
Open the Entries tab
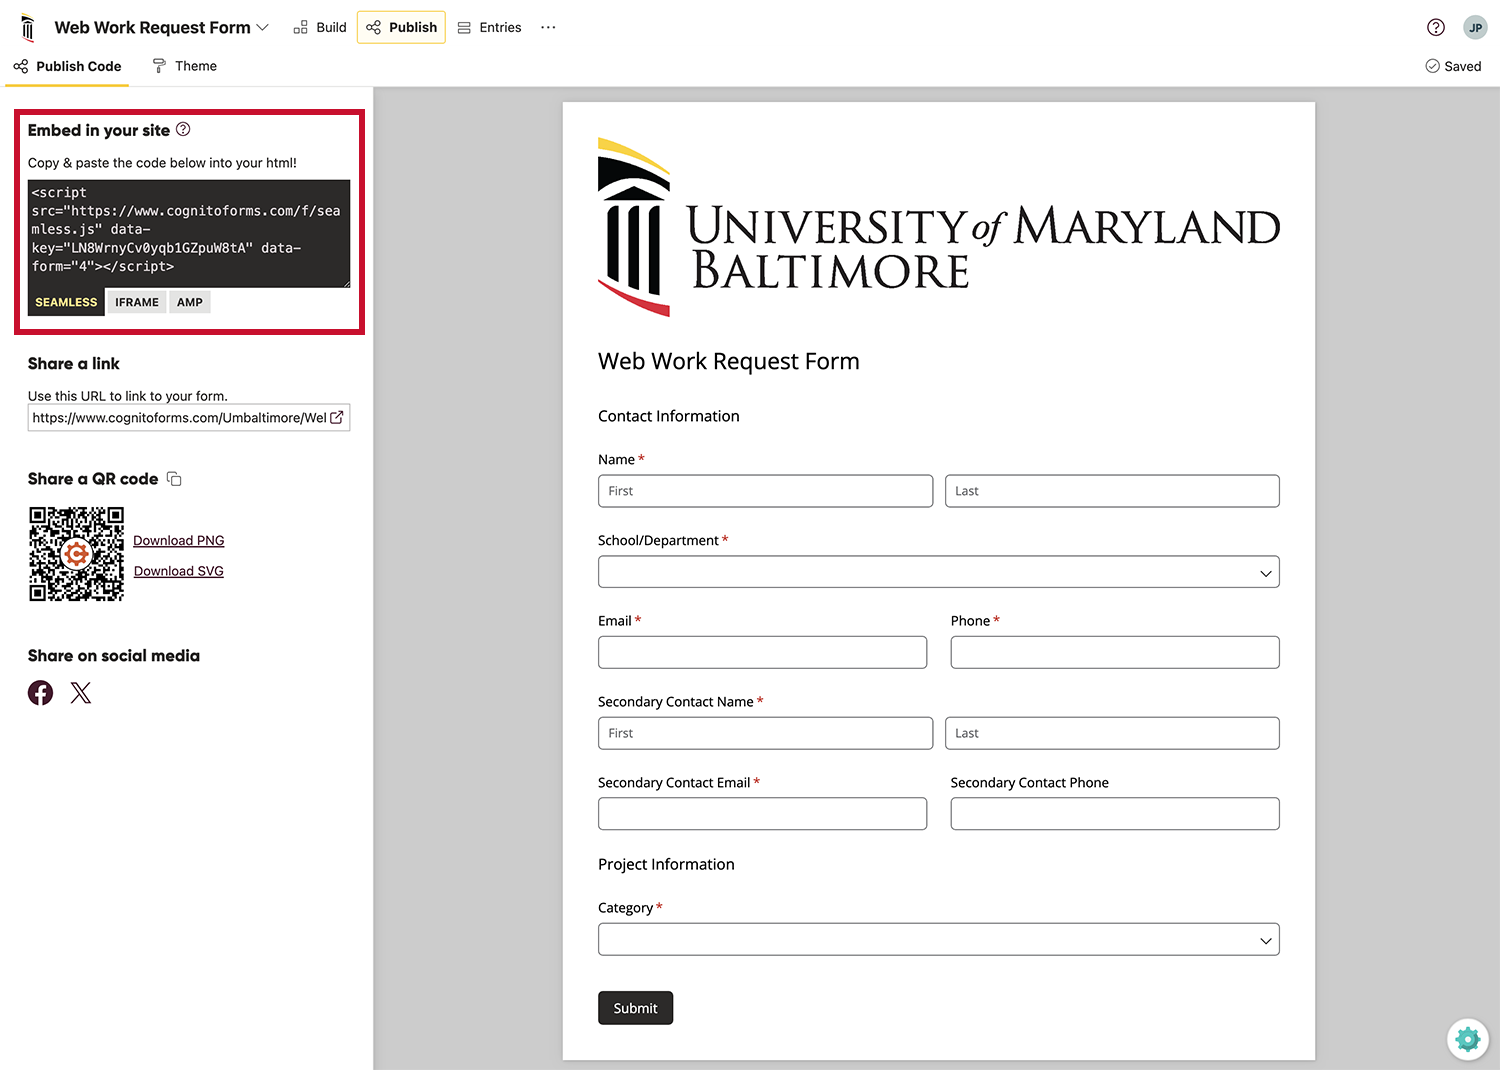click(490, 27)
